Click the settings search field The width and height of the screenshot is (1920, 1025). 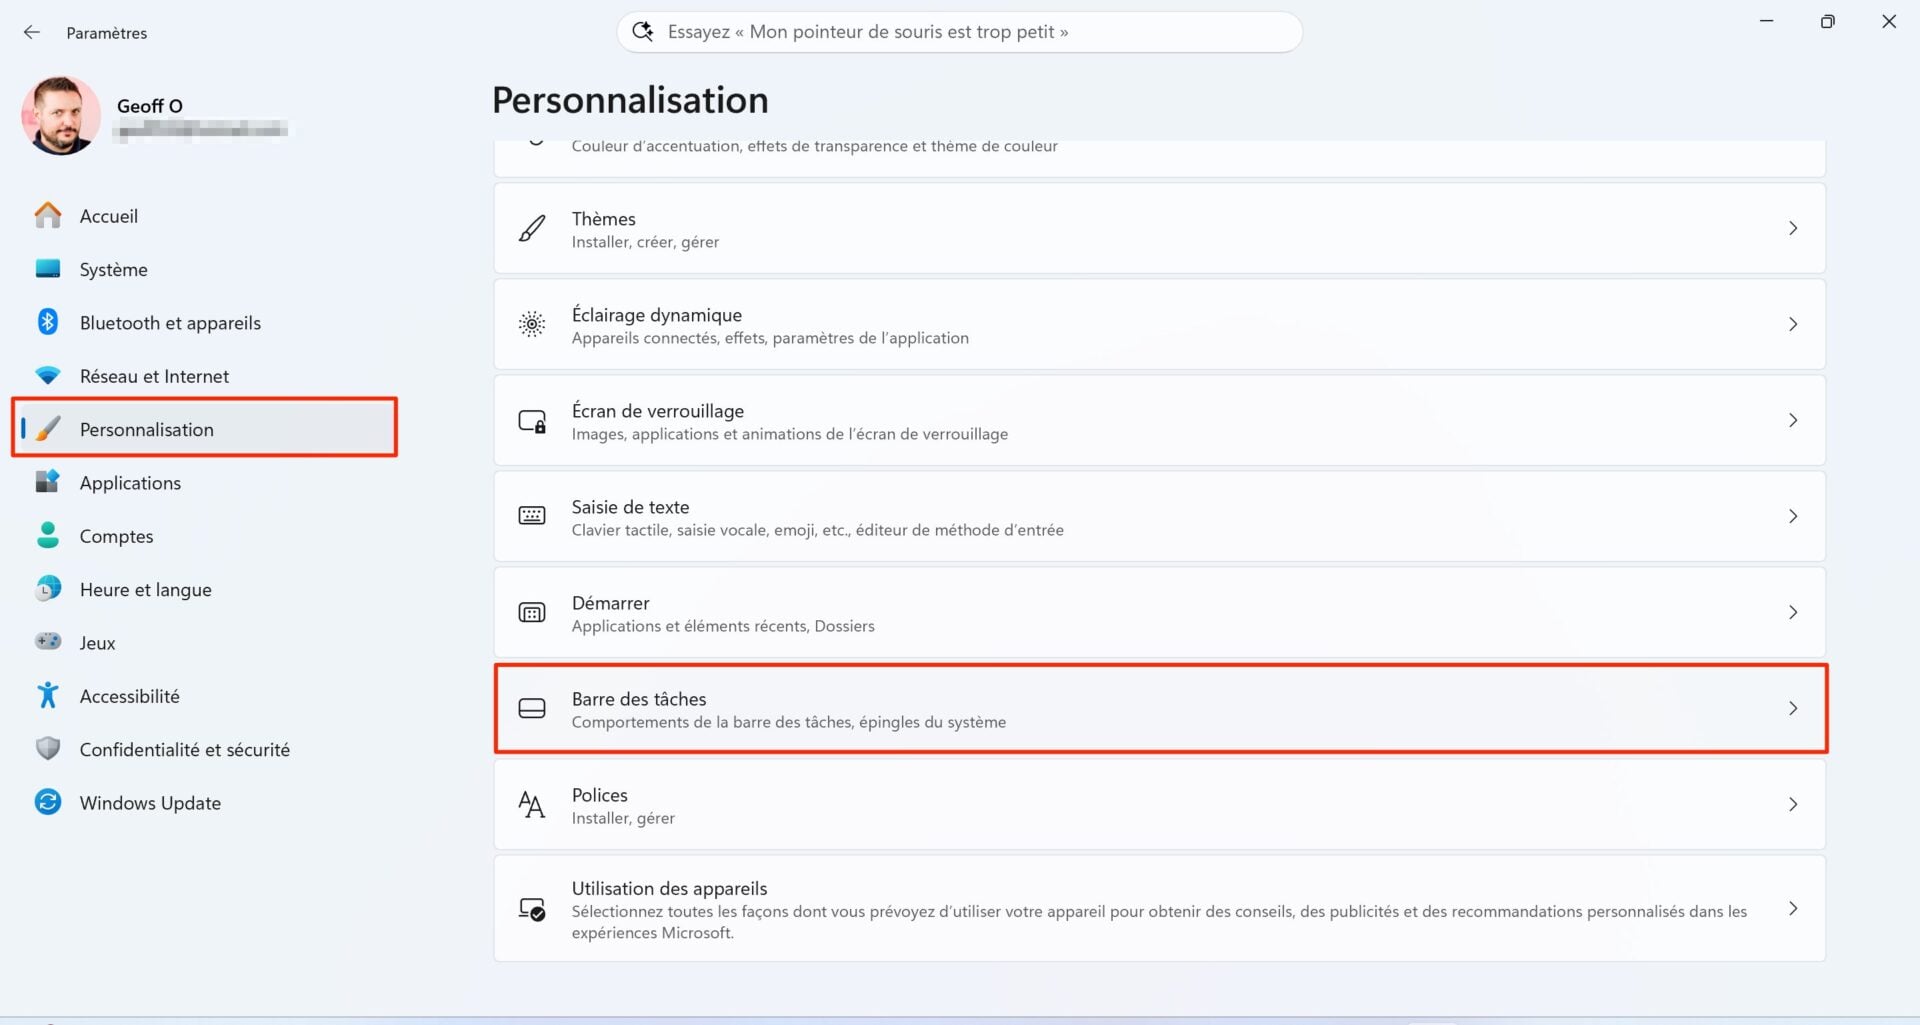pyautogui.click(x=959, y=32)
